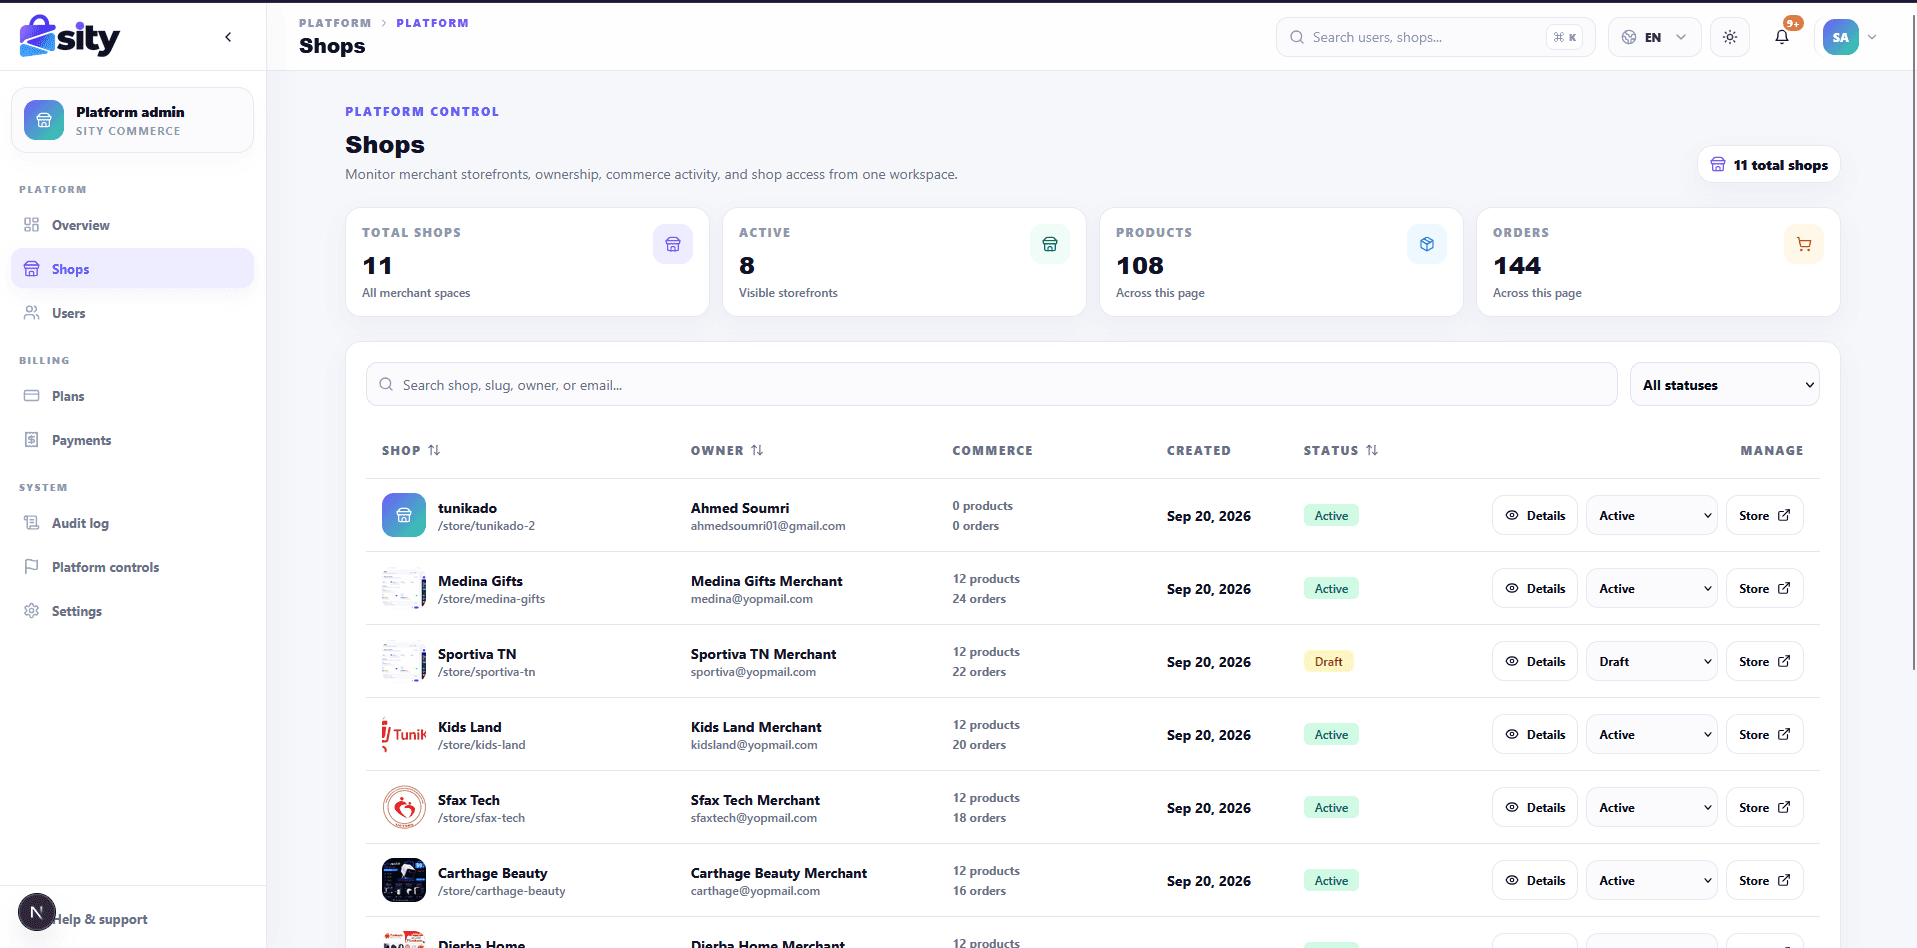
Task: Sort by the STATUS column
Action: pos(1341,451)
